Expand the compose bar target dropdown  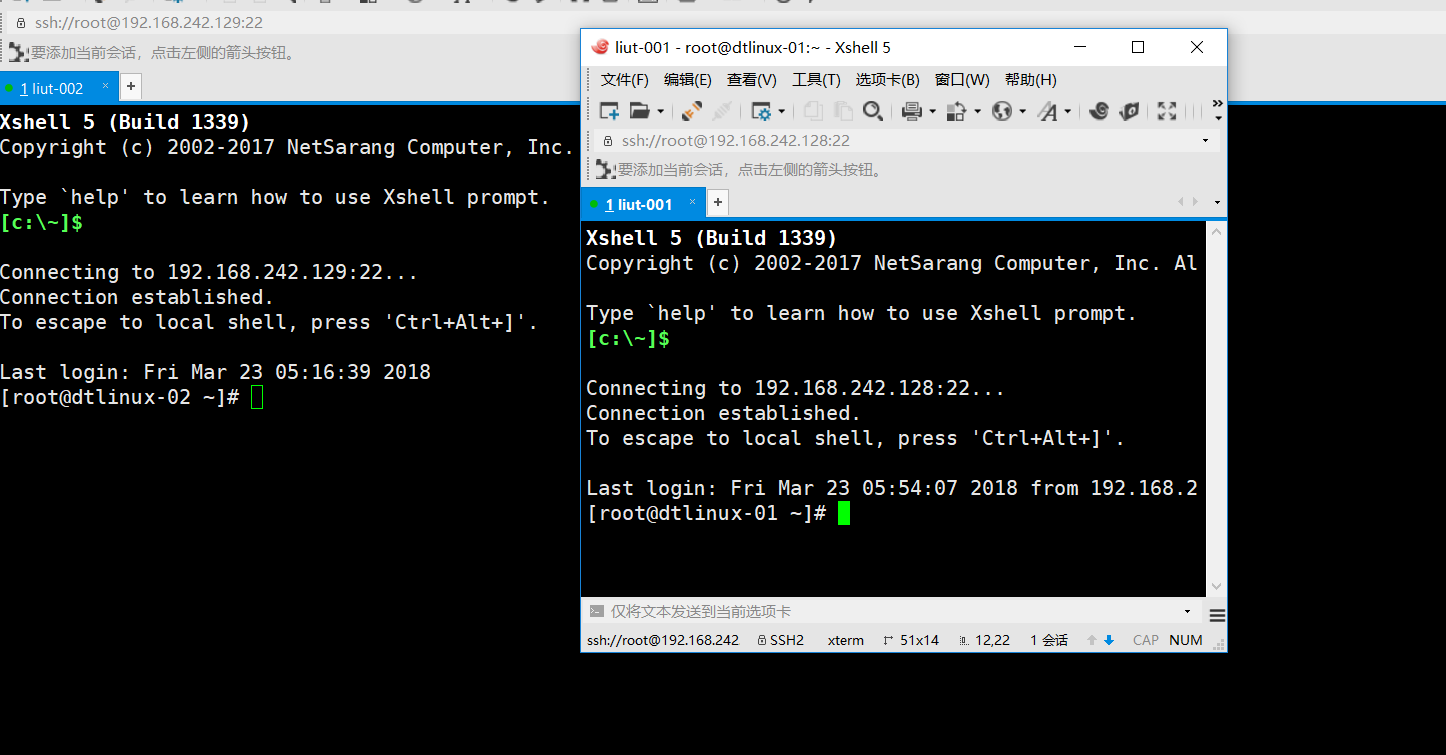[1187, 611]
